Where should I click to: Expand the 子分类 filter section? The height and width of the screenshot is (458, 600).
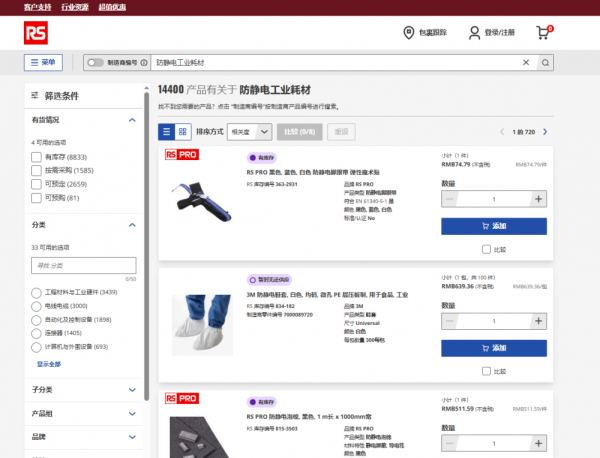pyautogui.click(x=132, y=390)
